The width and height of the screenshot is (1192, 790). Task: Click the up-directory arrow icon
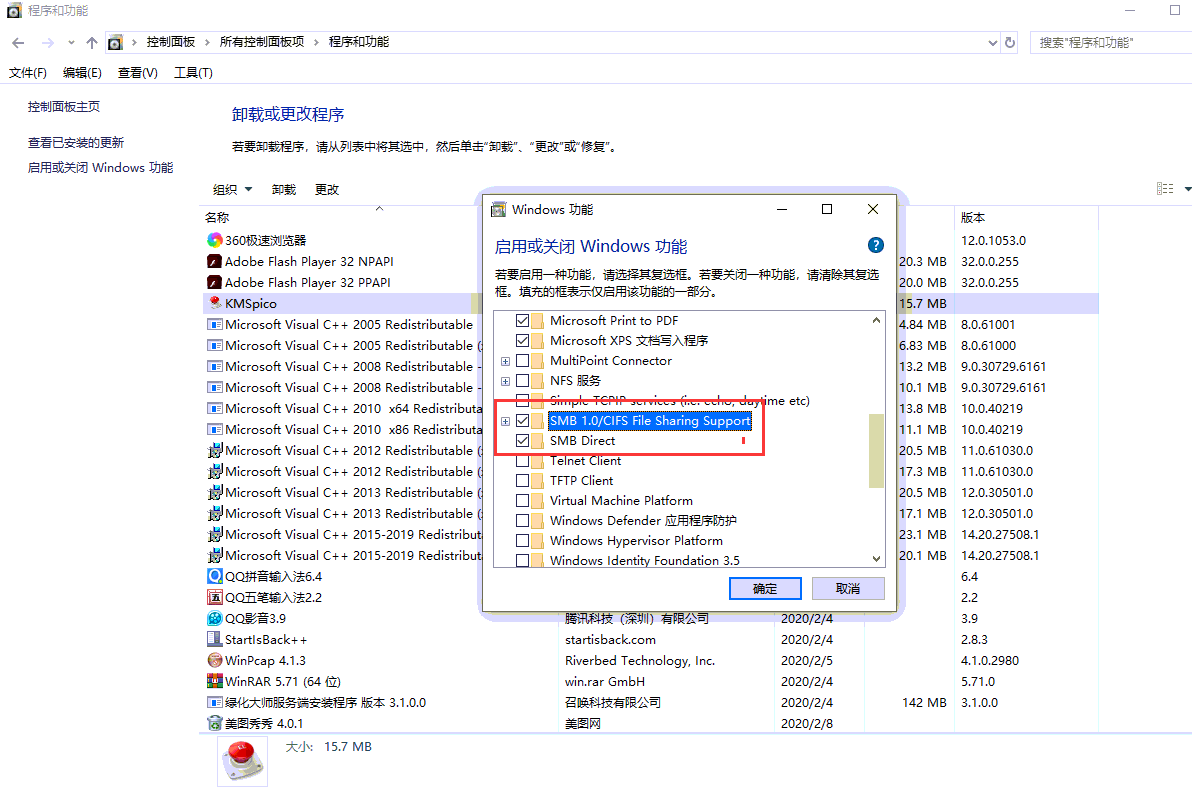pyautogui.click(x=92, y=43)
